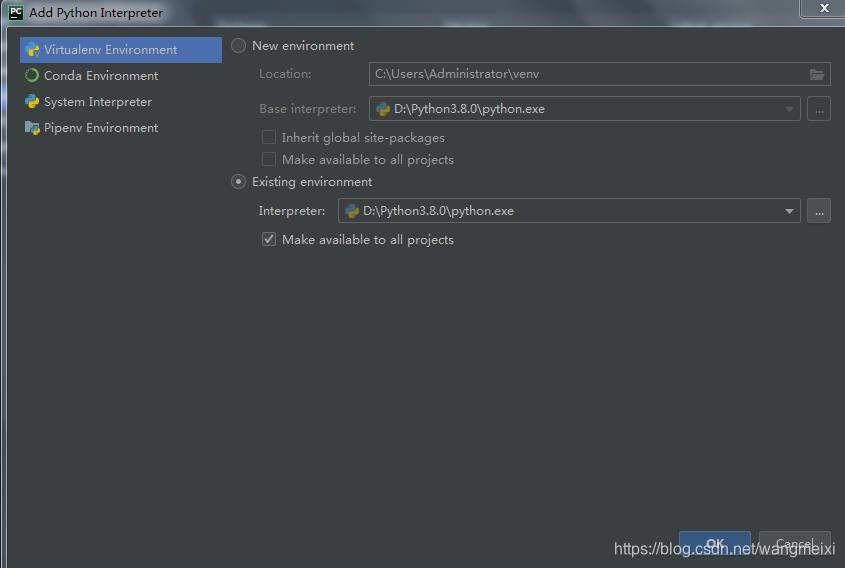Uncheck Make available under Existing environment
845x568 pixels.
[268, 239]
